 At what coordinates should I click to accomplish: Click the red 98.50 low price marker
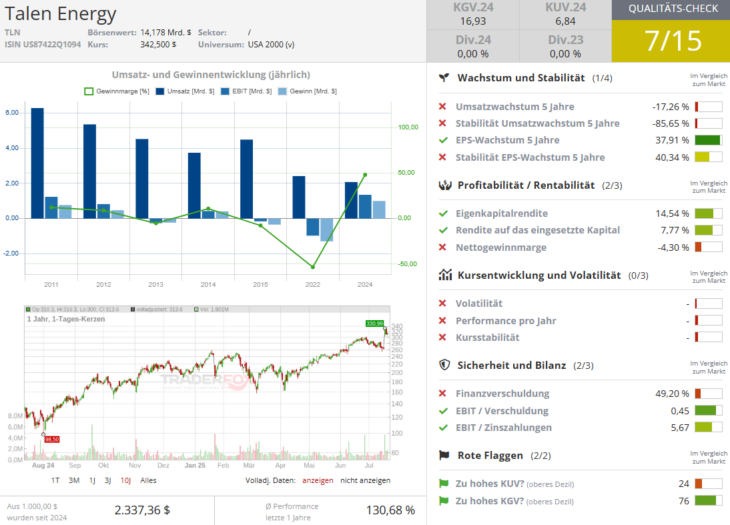[x=52, y=439]
